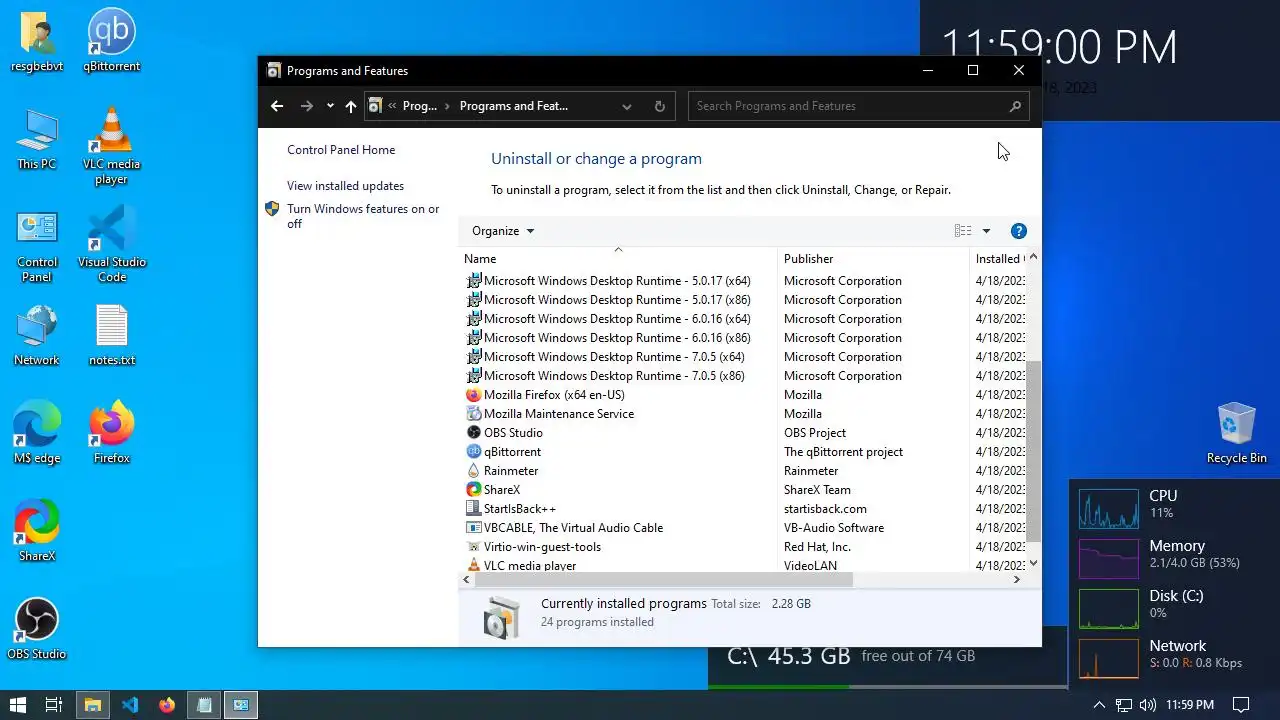Refresh the Programs and Features address bar

(659, 106)
